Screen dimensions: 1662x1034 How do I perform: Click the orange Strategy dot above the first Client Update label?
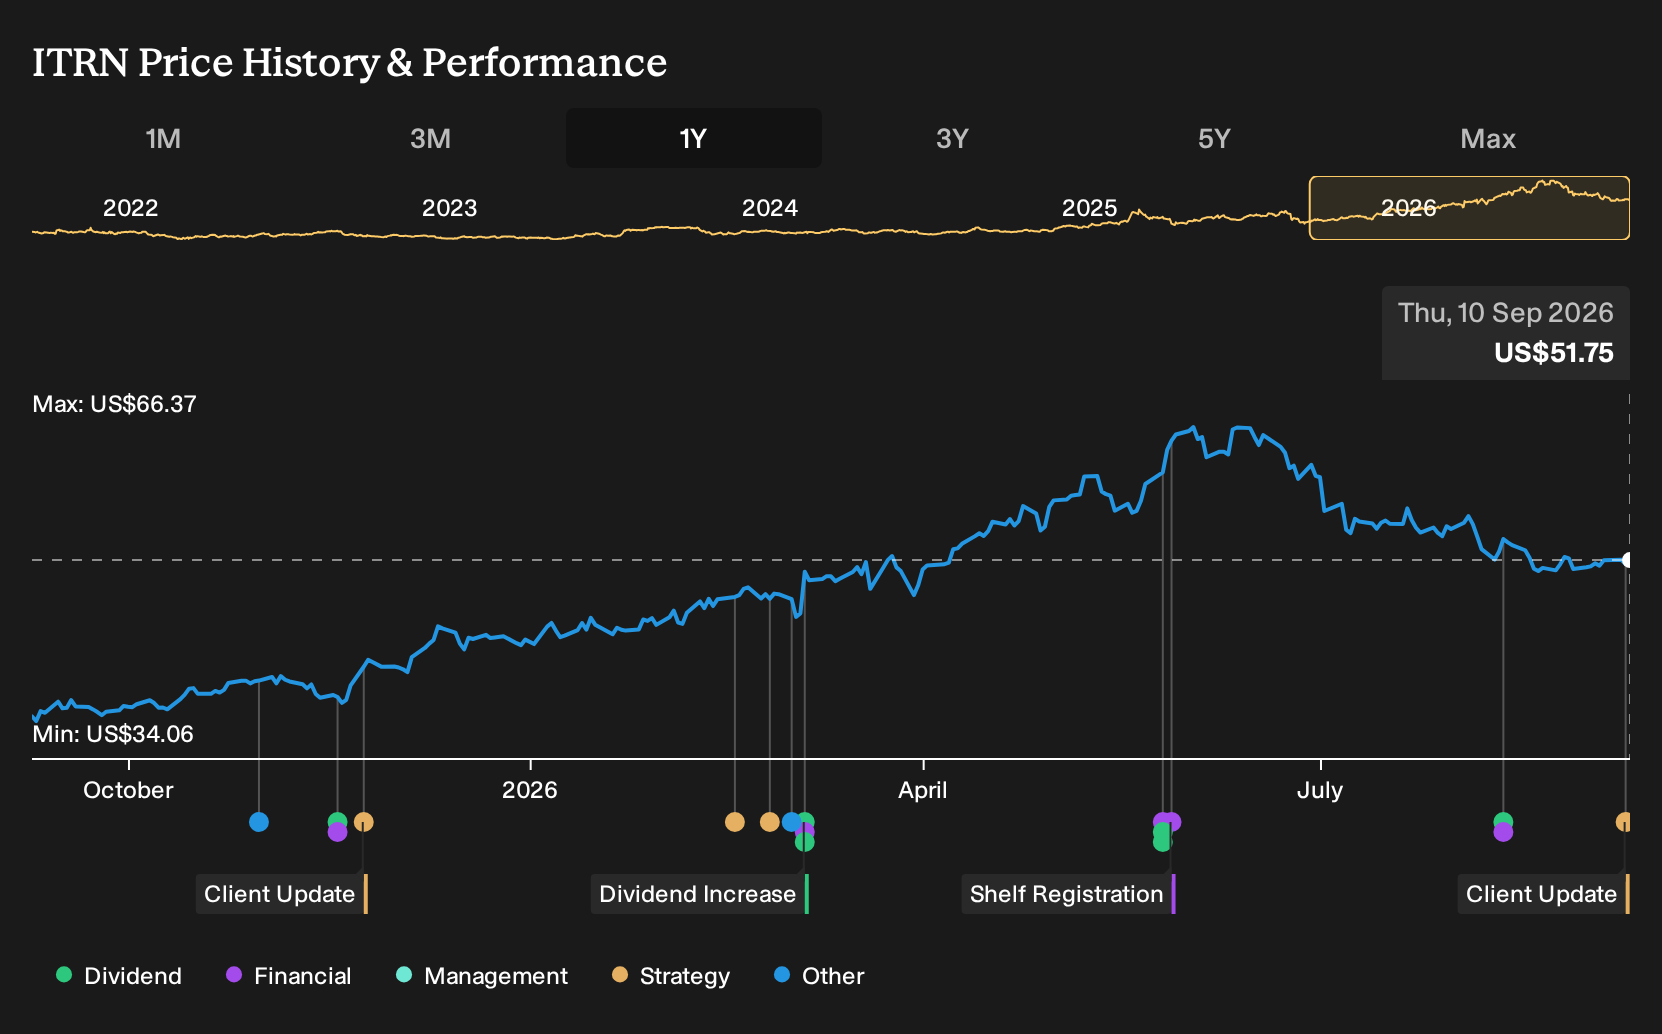[x=364, y=822]
